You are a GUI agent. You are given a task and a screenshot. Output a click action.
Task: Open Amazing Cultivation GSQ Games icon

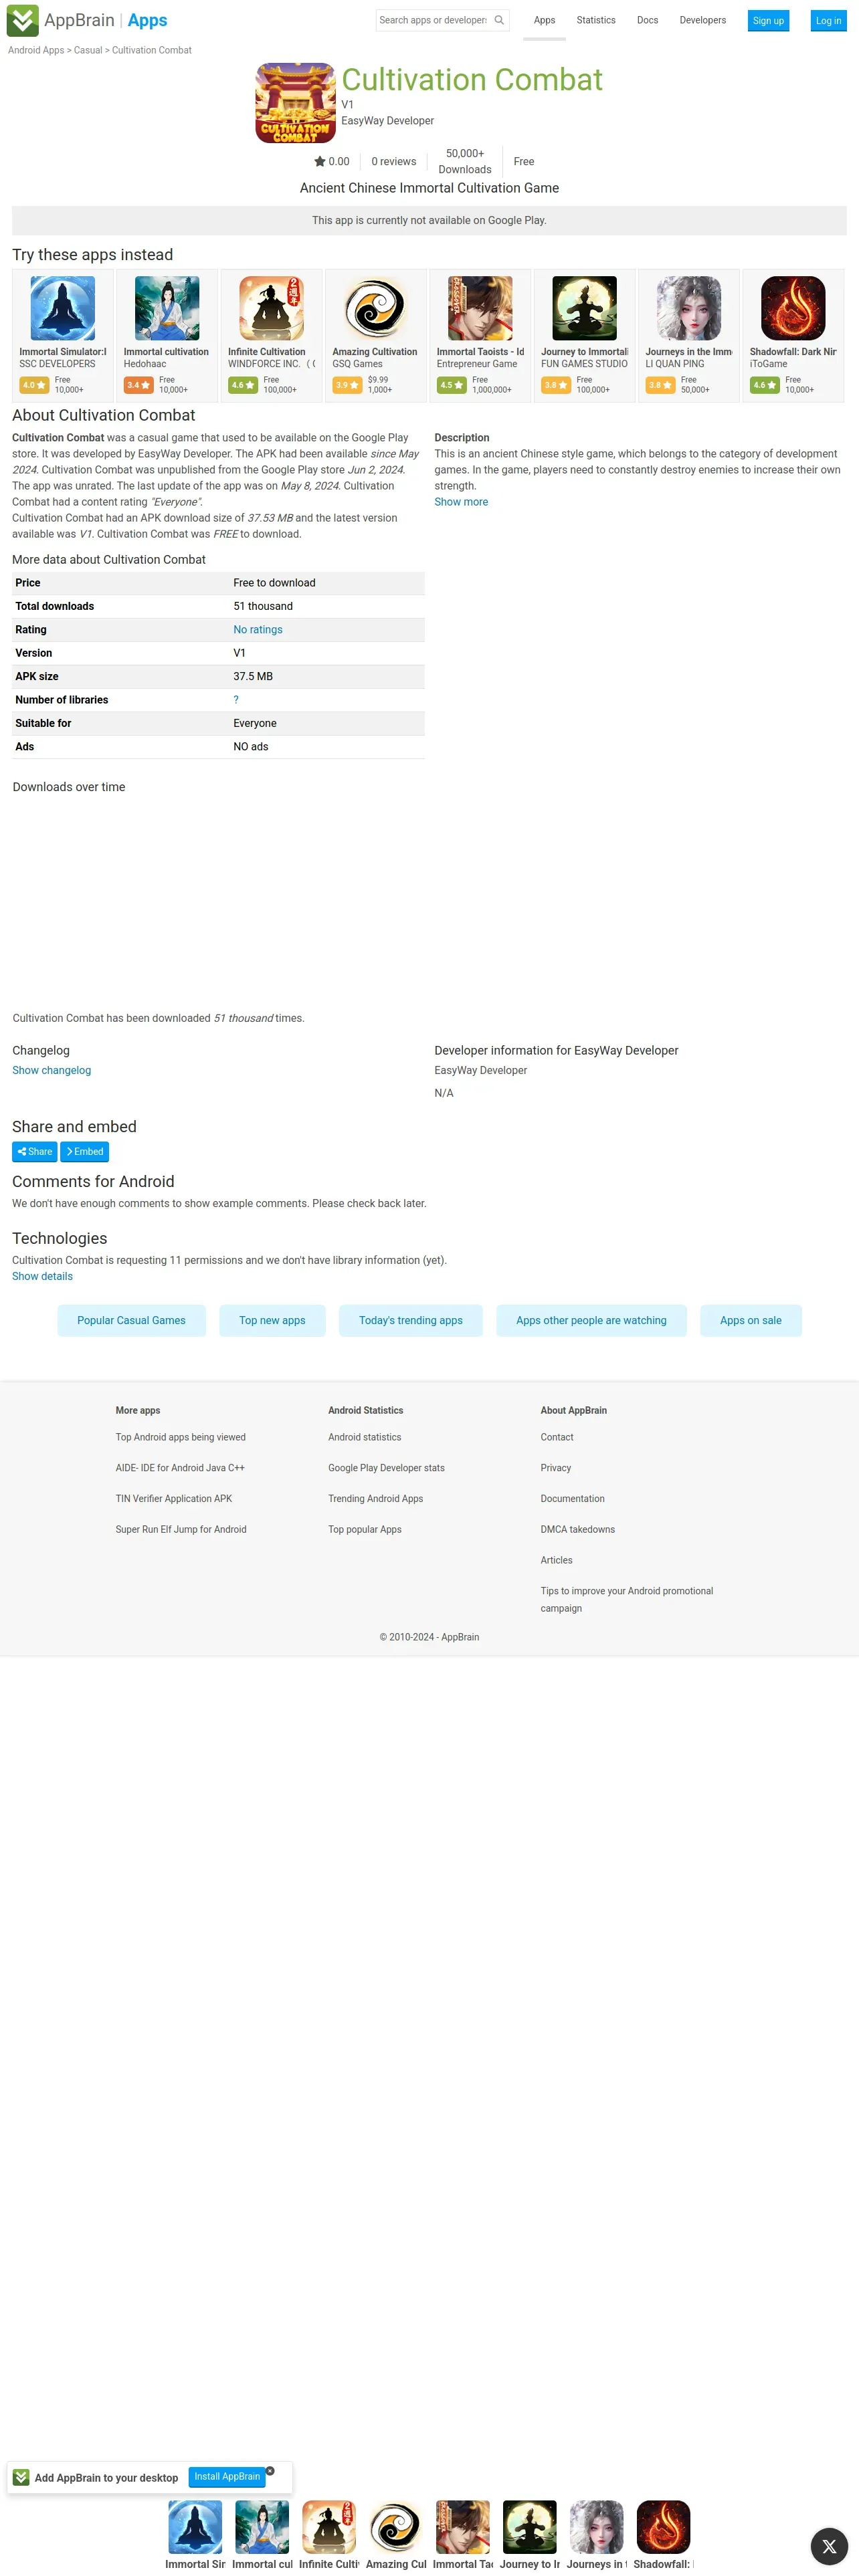376,308
